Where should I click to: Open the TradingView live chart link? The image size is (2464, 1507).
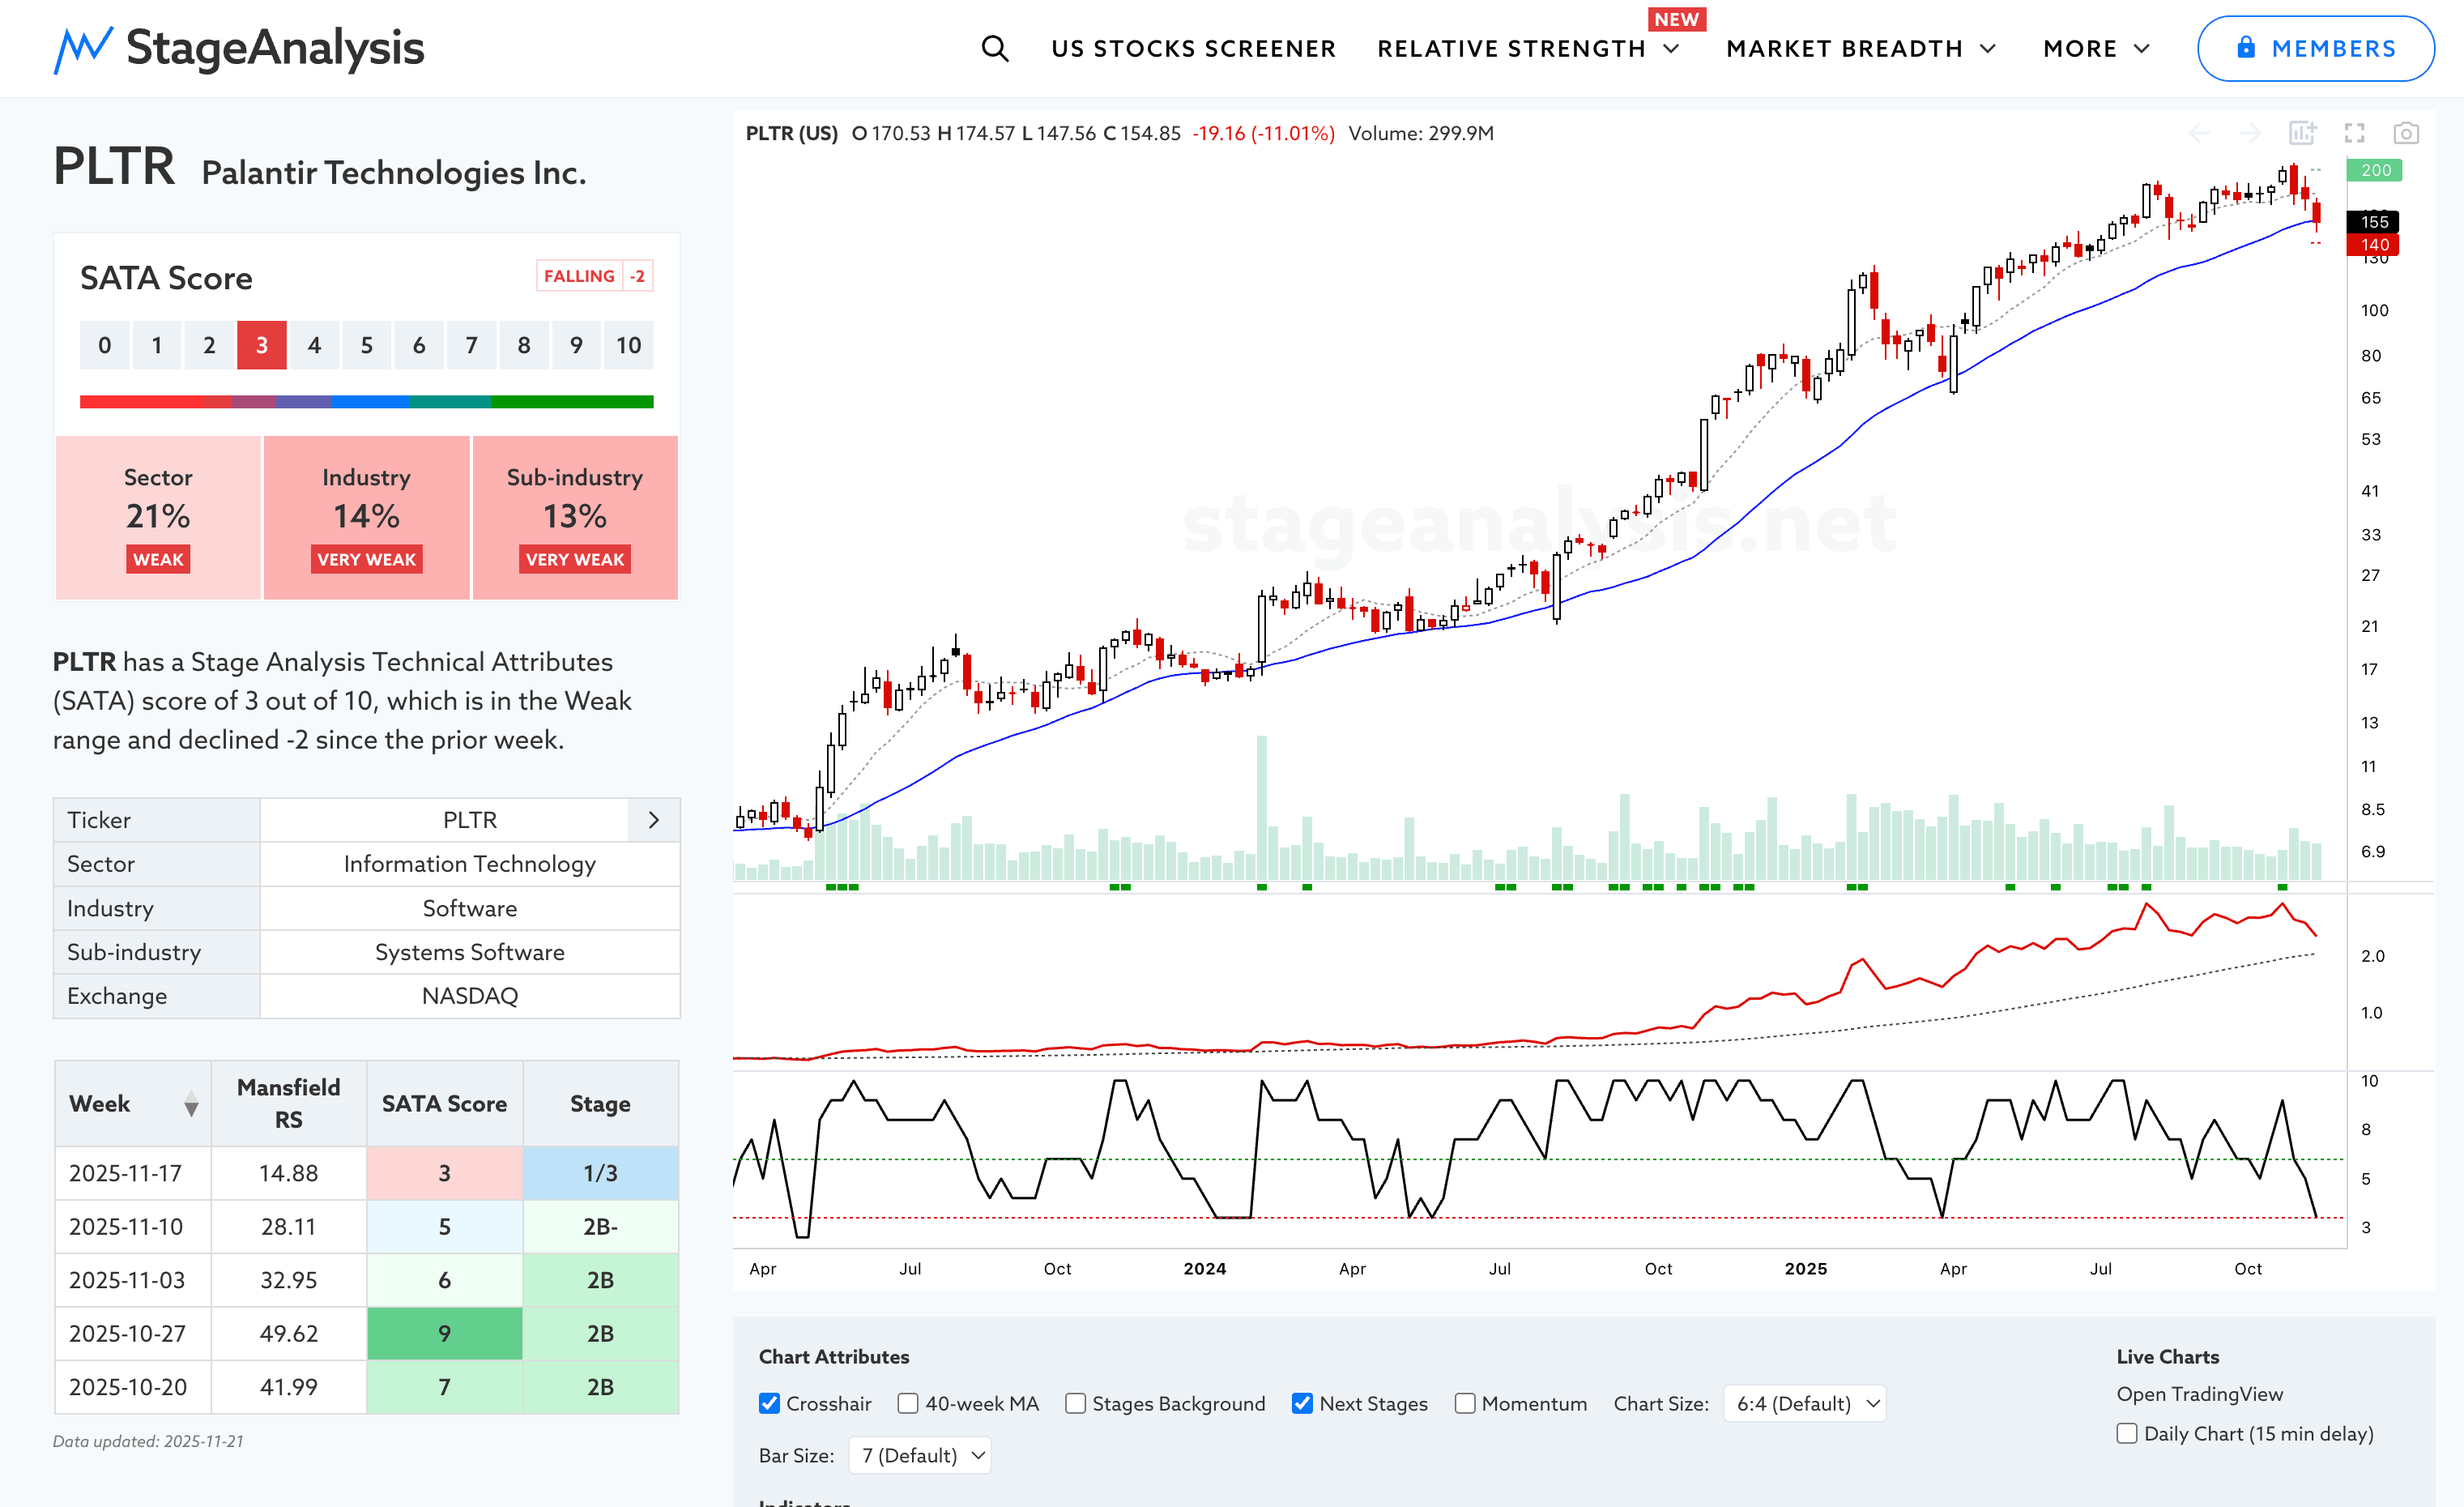coord(2199,1394)
